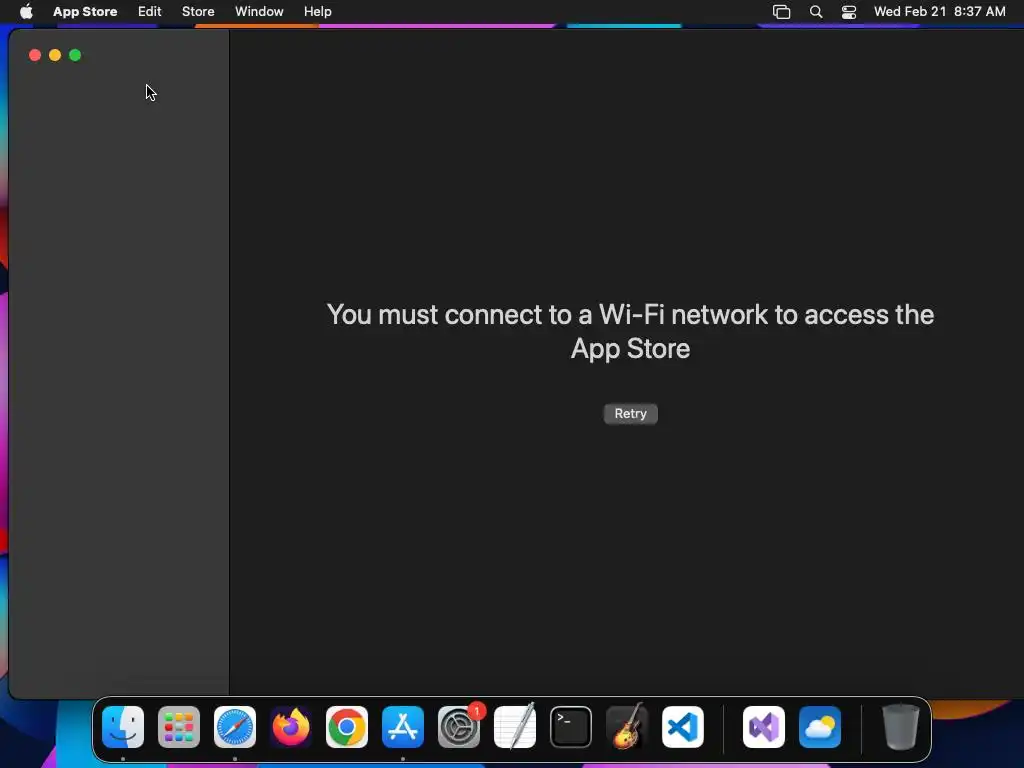This screenshot has height=768, width=1024.
Task: Click the date and time in menu bar
Action: click(940, 11)
